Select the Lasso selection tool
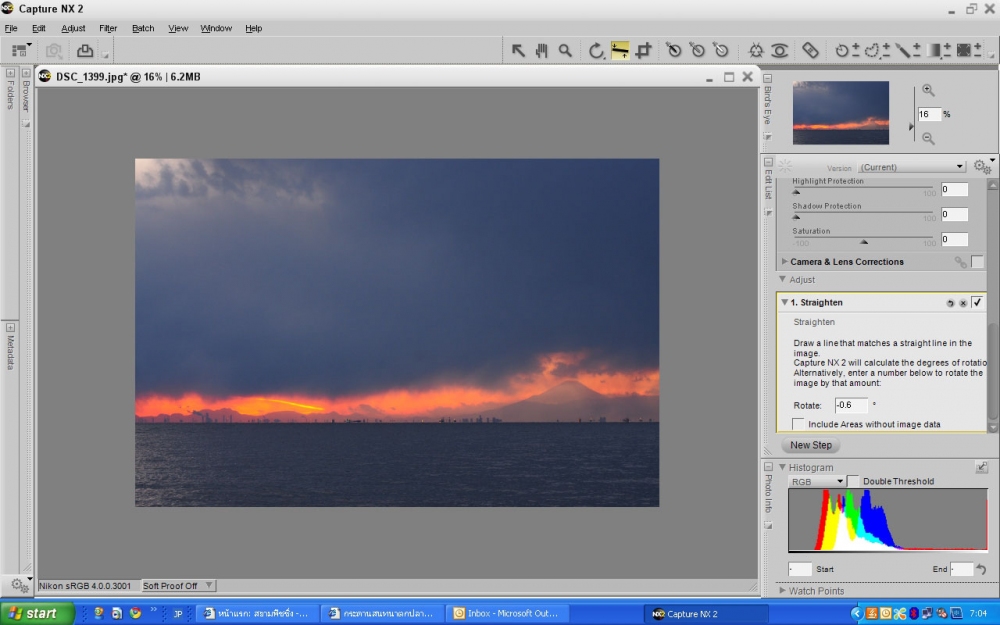Screen dimensions: 1000x625 (872, 50)
